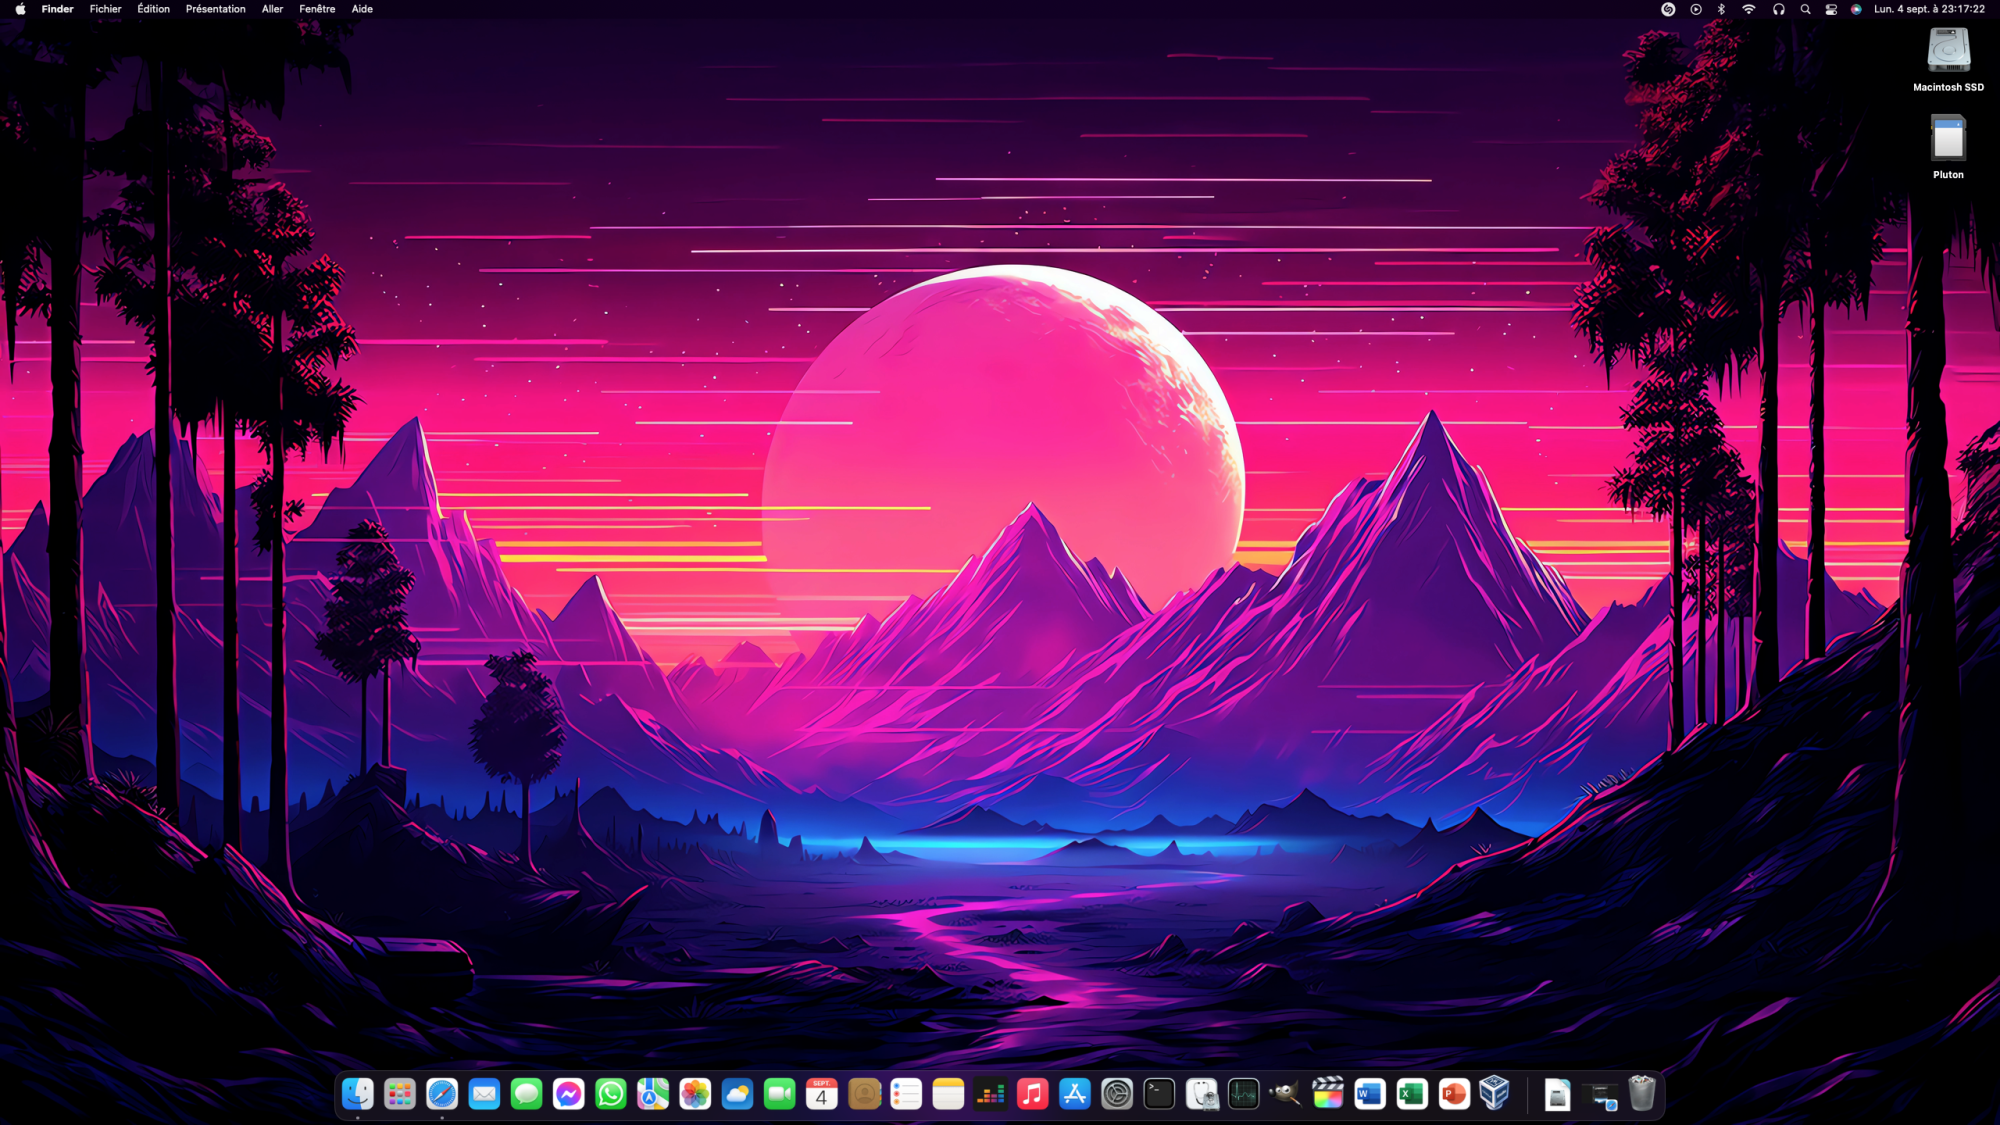
Task: Open Control Center in menu bar
Action: 1831,9
